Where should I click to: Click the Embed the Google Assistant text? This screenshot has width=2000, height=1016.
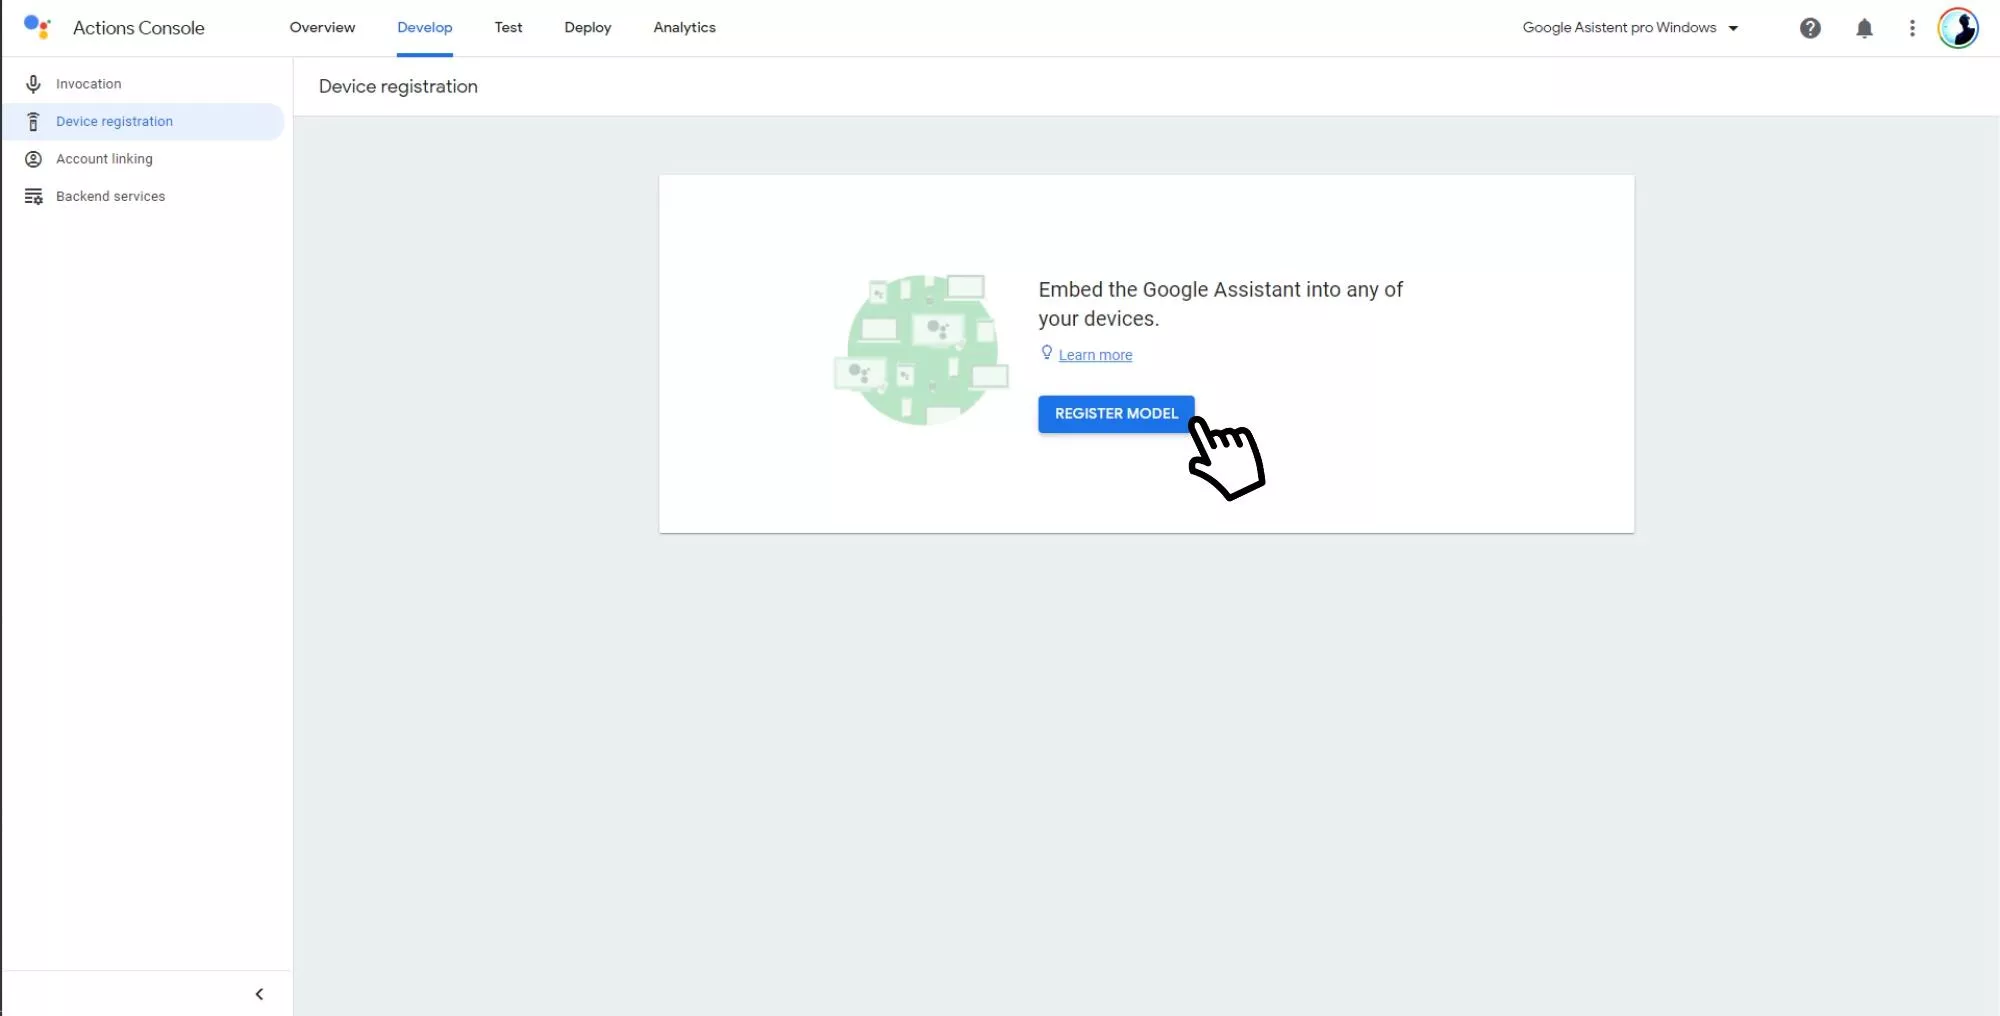pyautogui.click(x=1220, y=304)
